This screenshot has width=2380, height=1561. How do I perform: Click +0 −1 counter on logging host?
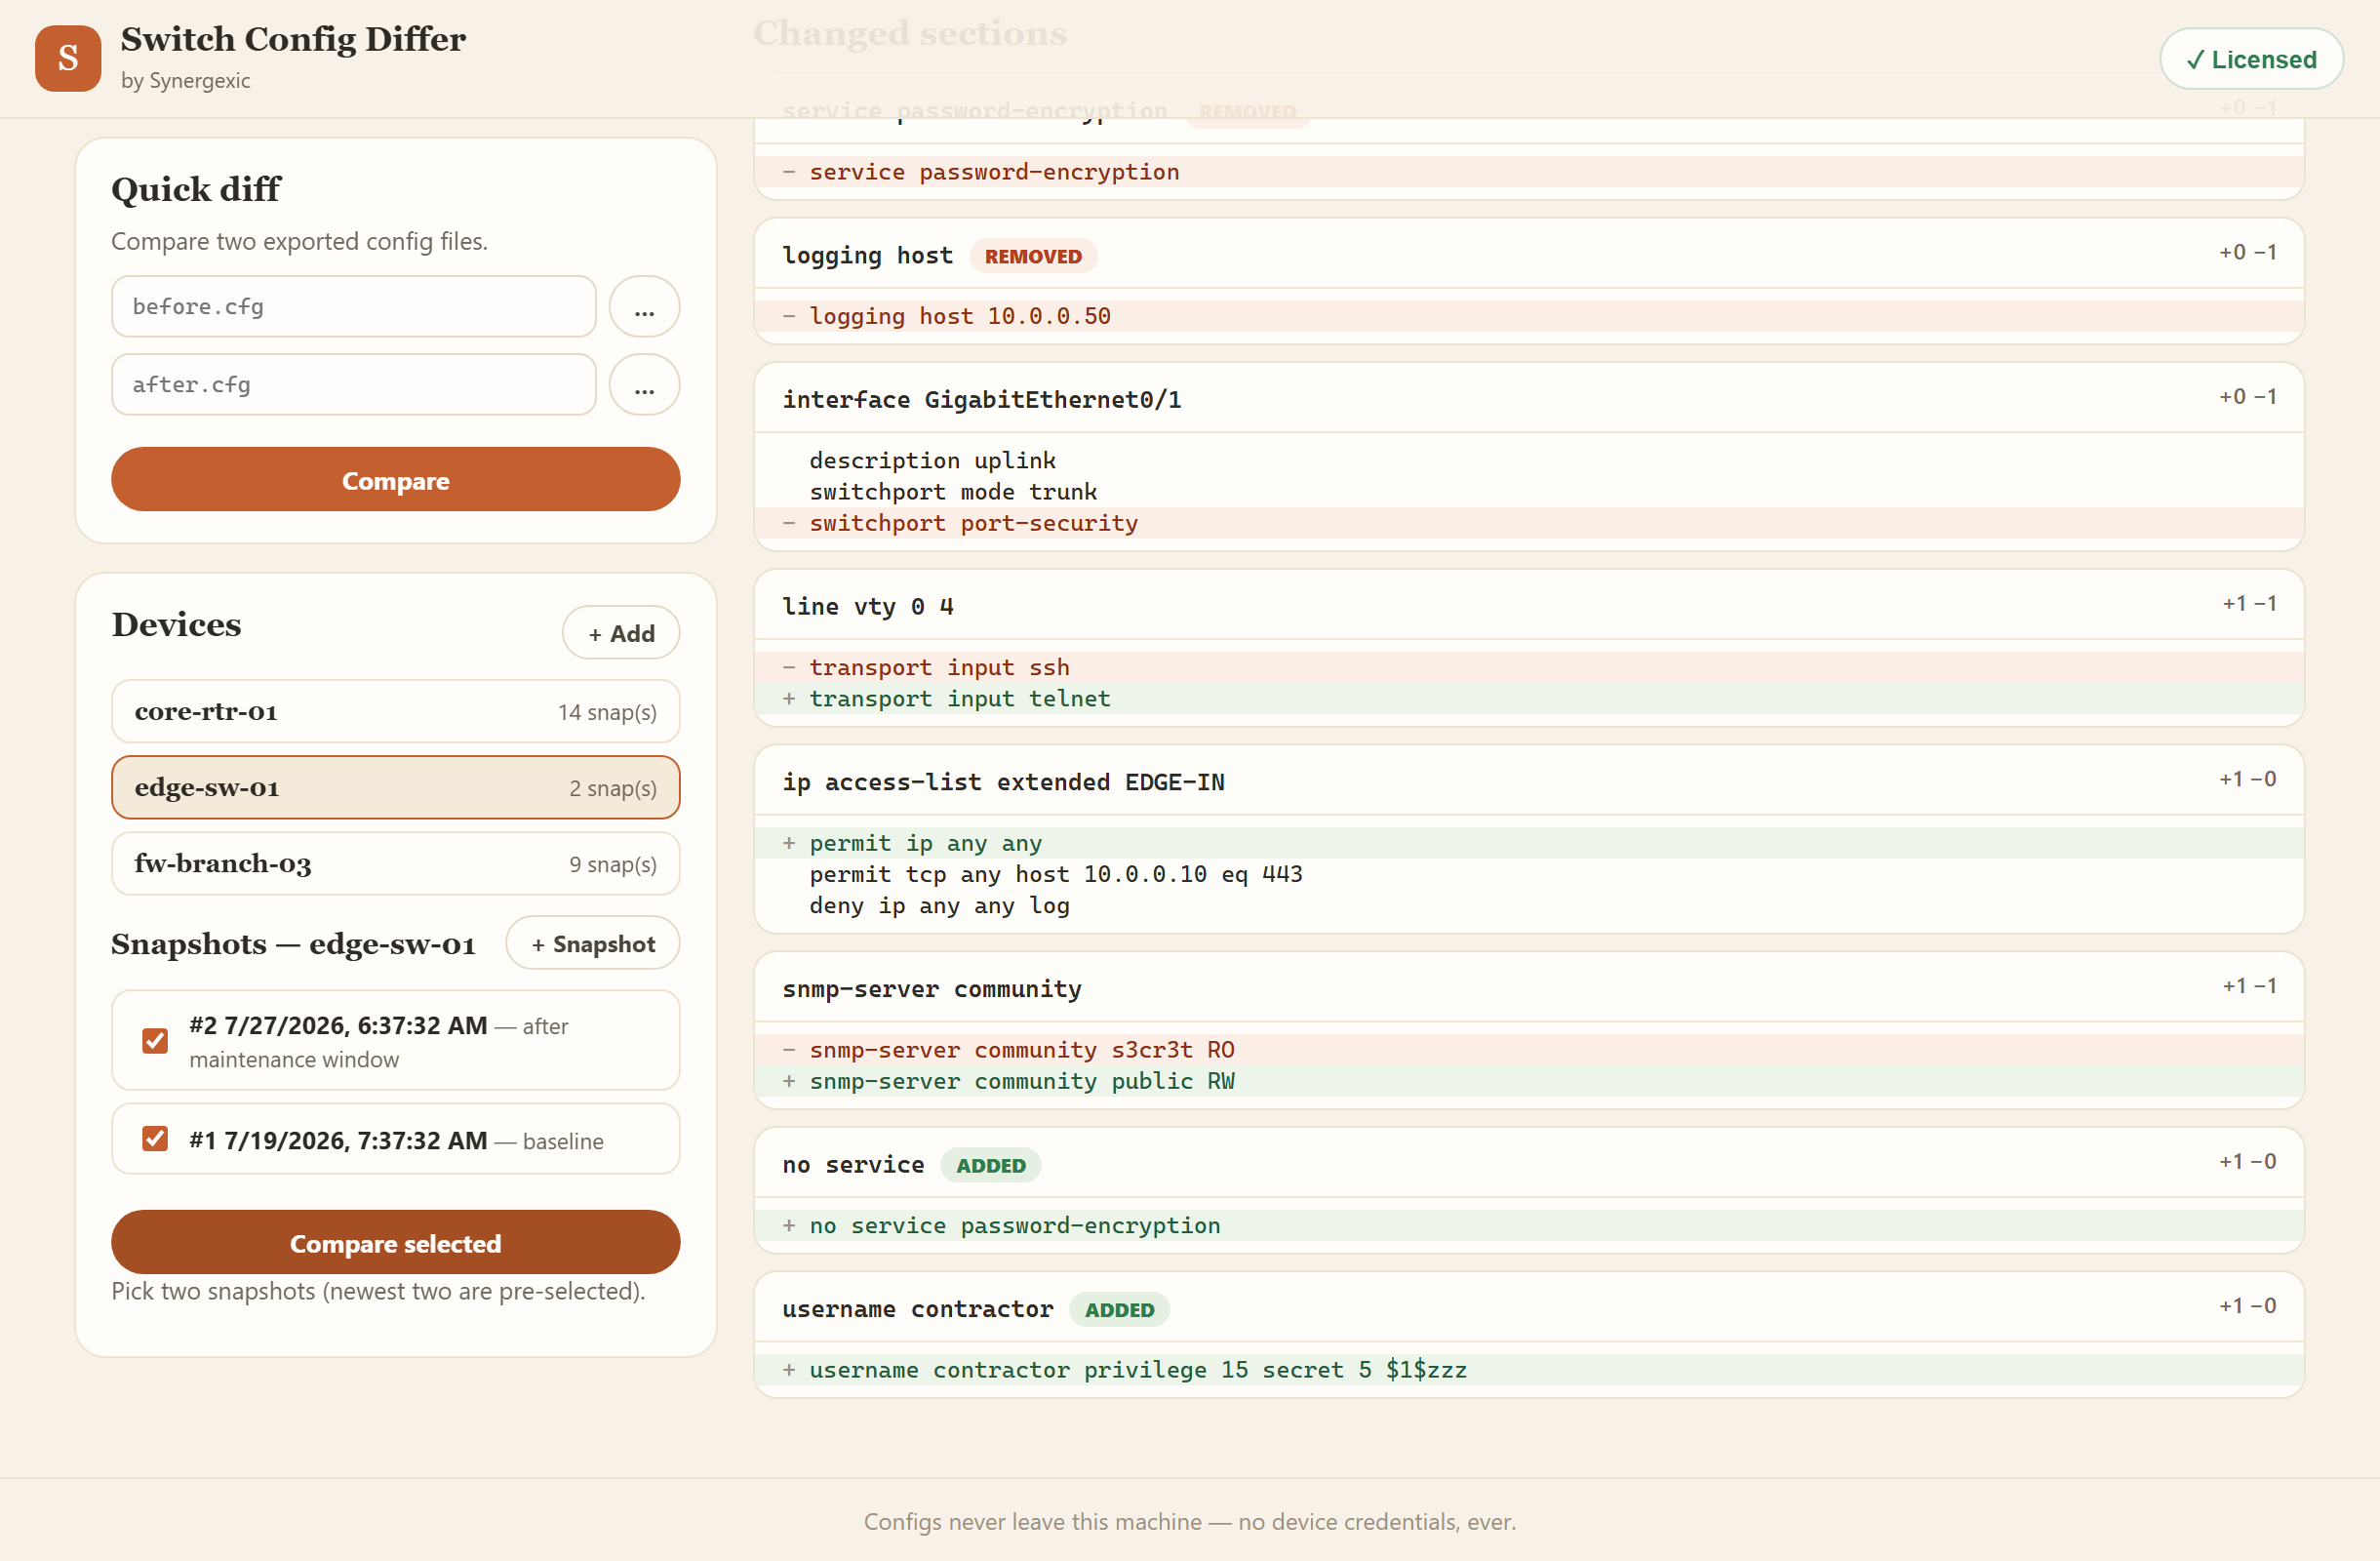click(x=2247, y=252)
